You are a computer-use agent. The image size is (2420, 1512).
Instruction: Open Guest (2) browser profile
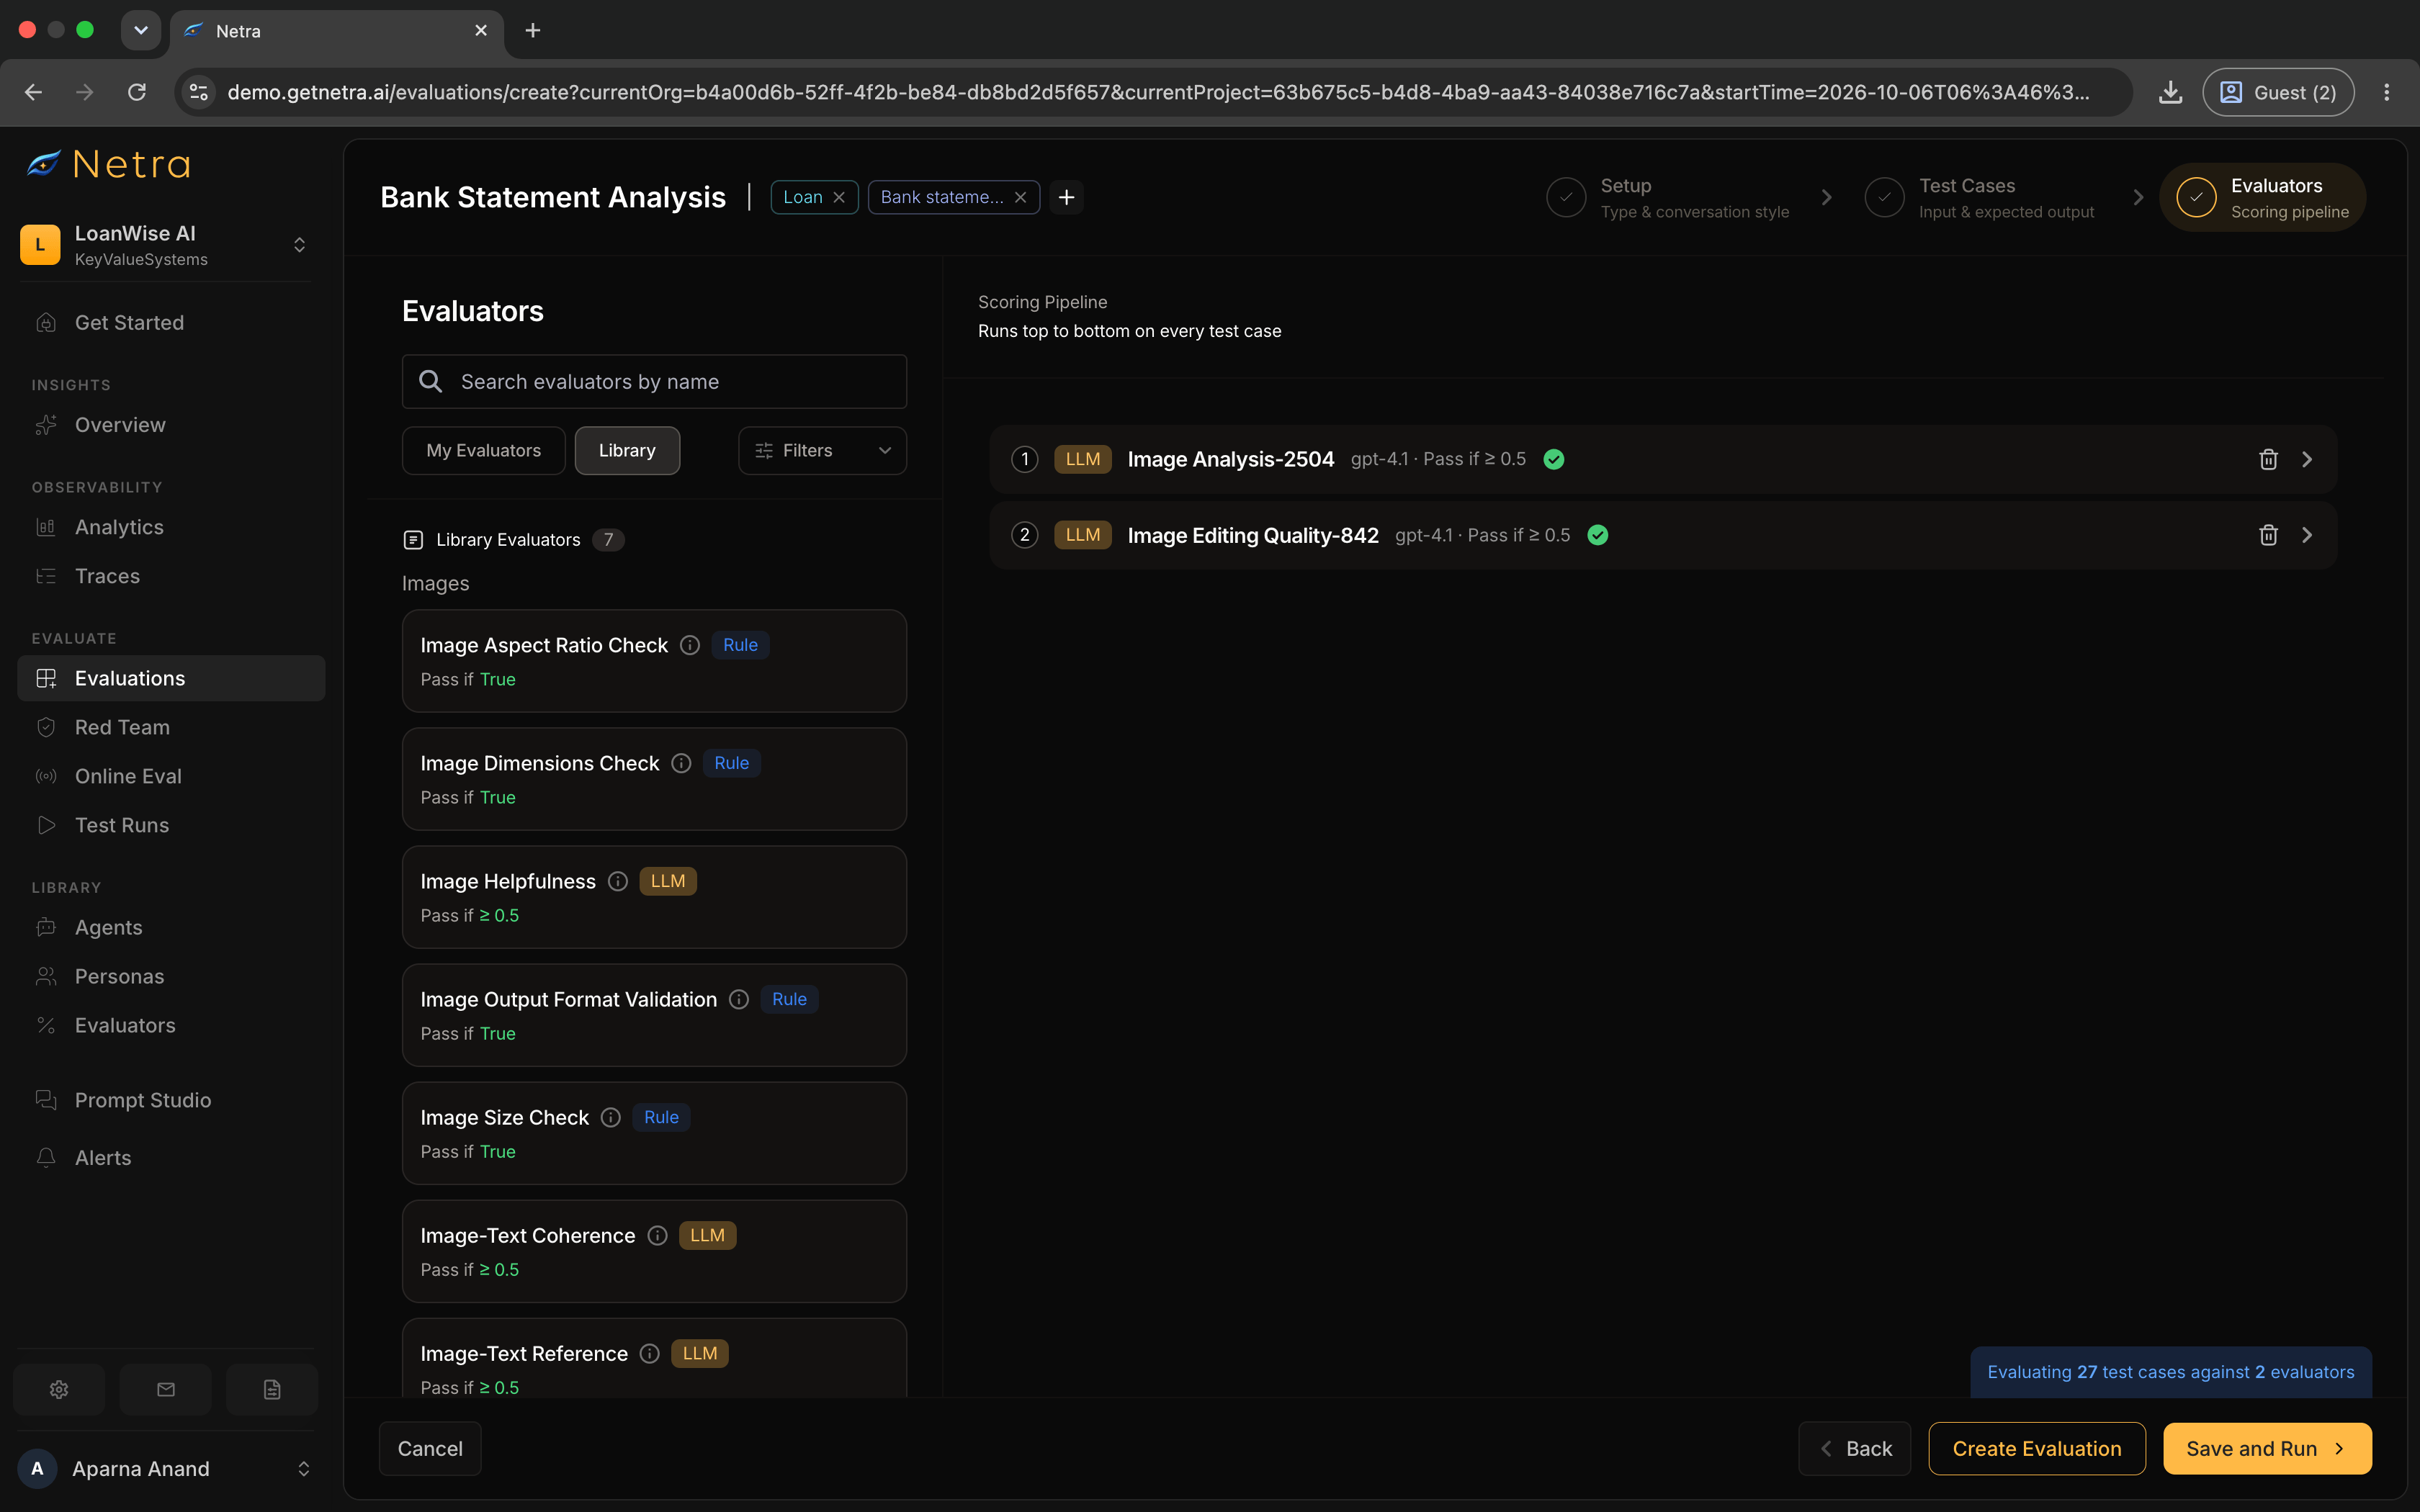[x=2278, y=92]
